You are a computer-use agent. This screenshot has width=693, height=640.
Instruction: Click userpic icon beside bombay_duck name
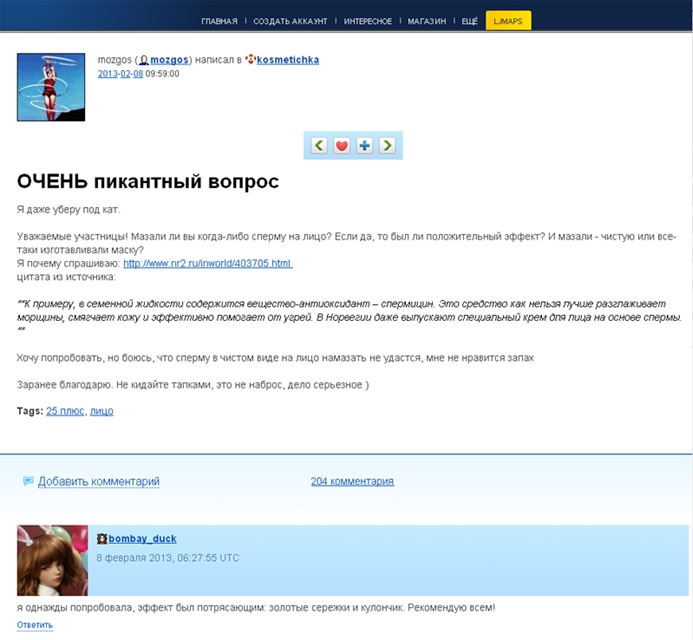(x=102, y=539)
